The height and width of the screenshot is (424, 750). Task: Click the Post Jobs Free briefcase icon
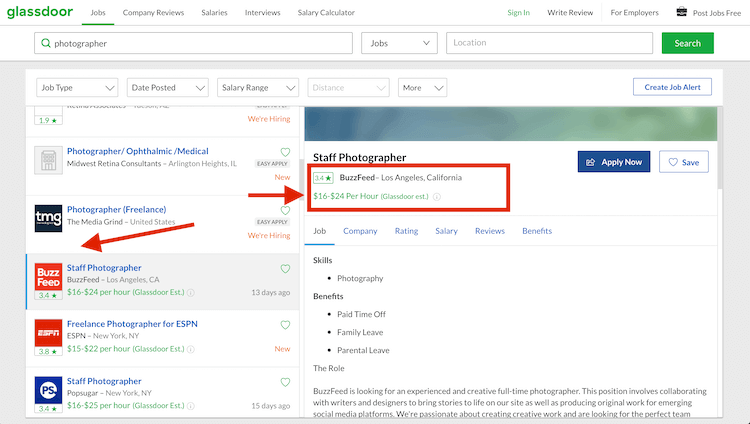[682, 13]
